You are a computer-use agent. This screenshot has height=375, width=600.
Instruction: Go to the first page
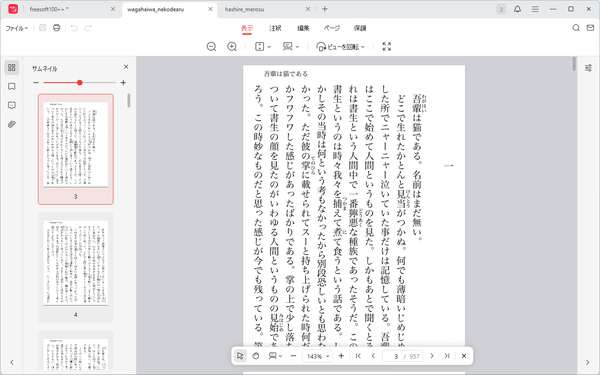coord(358,356)
